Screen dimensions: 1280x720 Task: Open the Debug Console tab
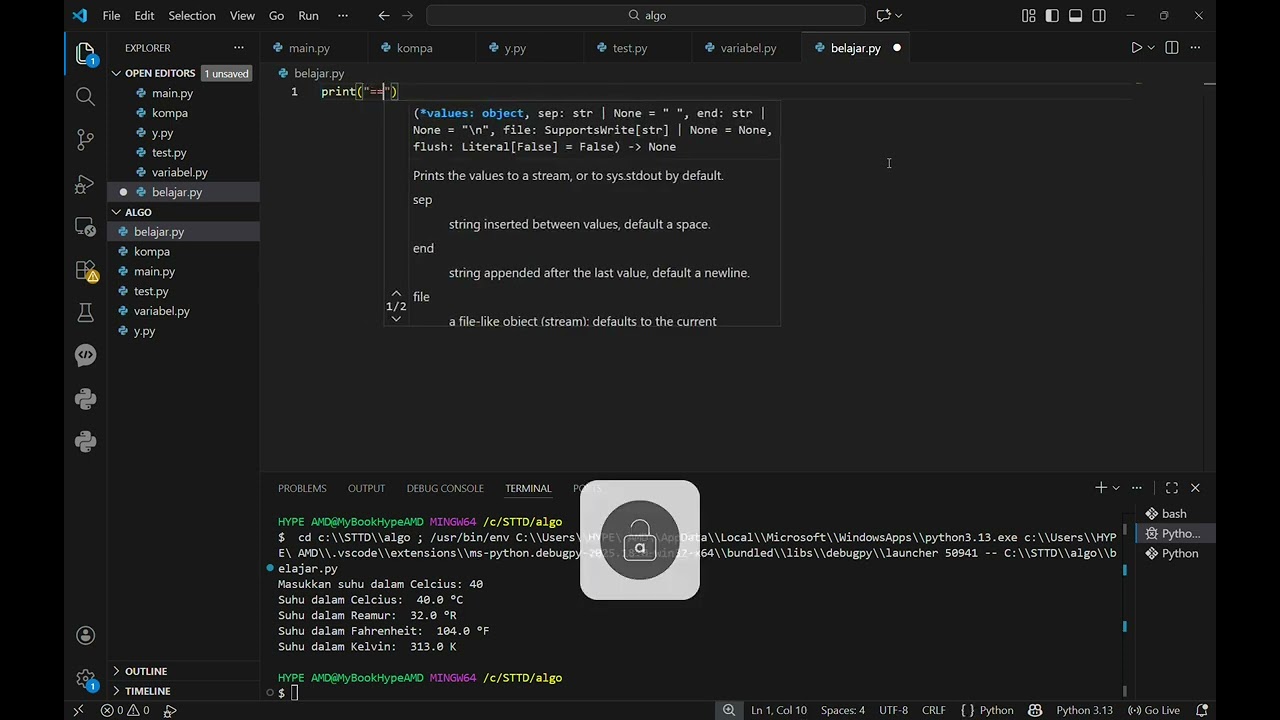point(445,488)
